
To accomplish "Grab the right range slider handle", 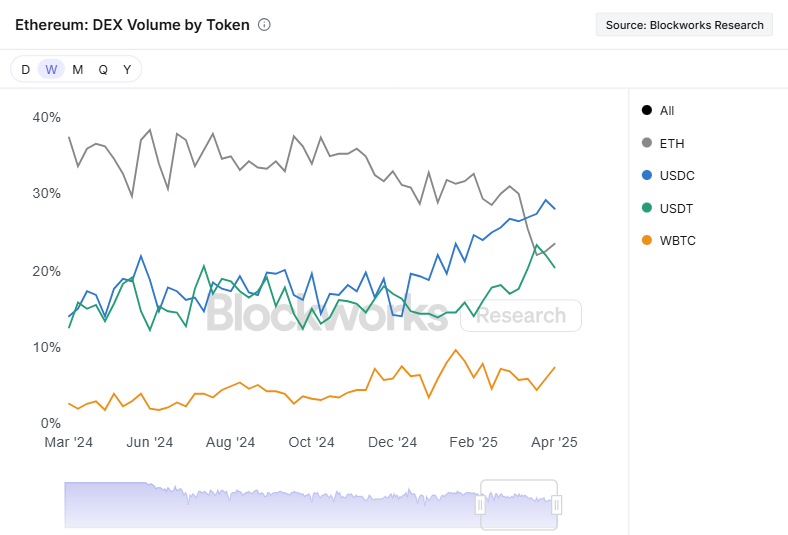I will [557, 505].
